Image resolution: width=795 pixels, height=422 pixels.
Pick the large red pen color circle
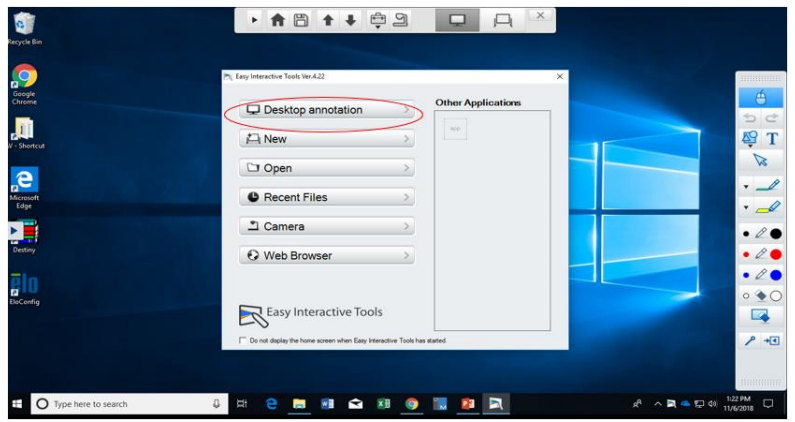pos(775,254)
